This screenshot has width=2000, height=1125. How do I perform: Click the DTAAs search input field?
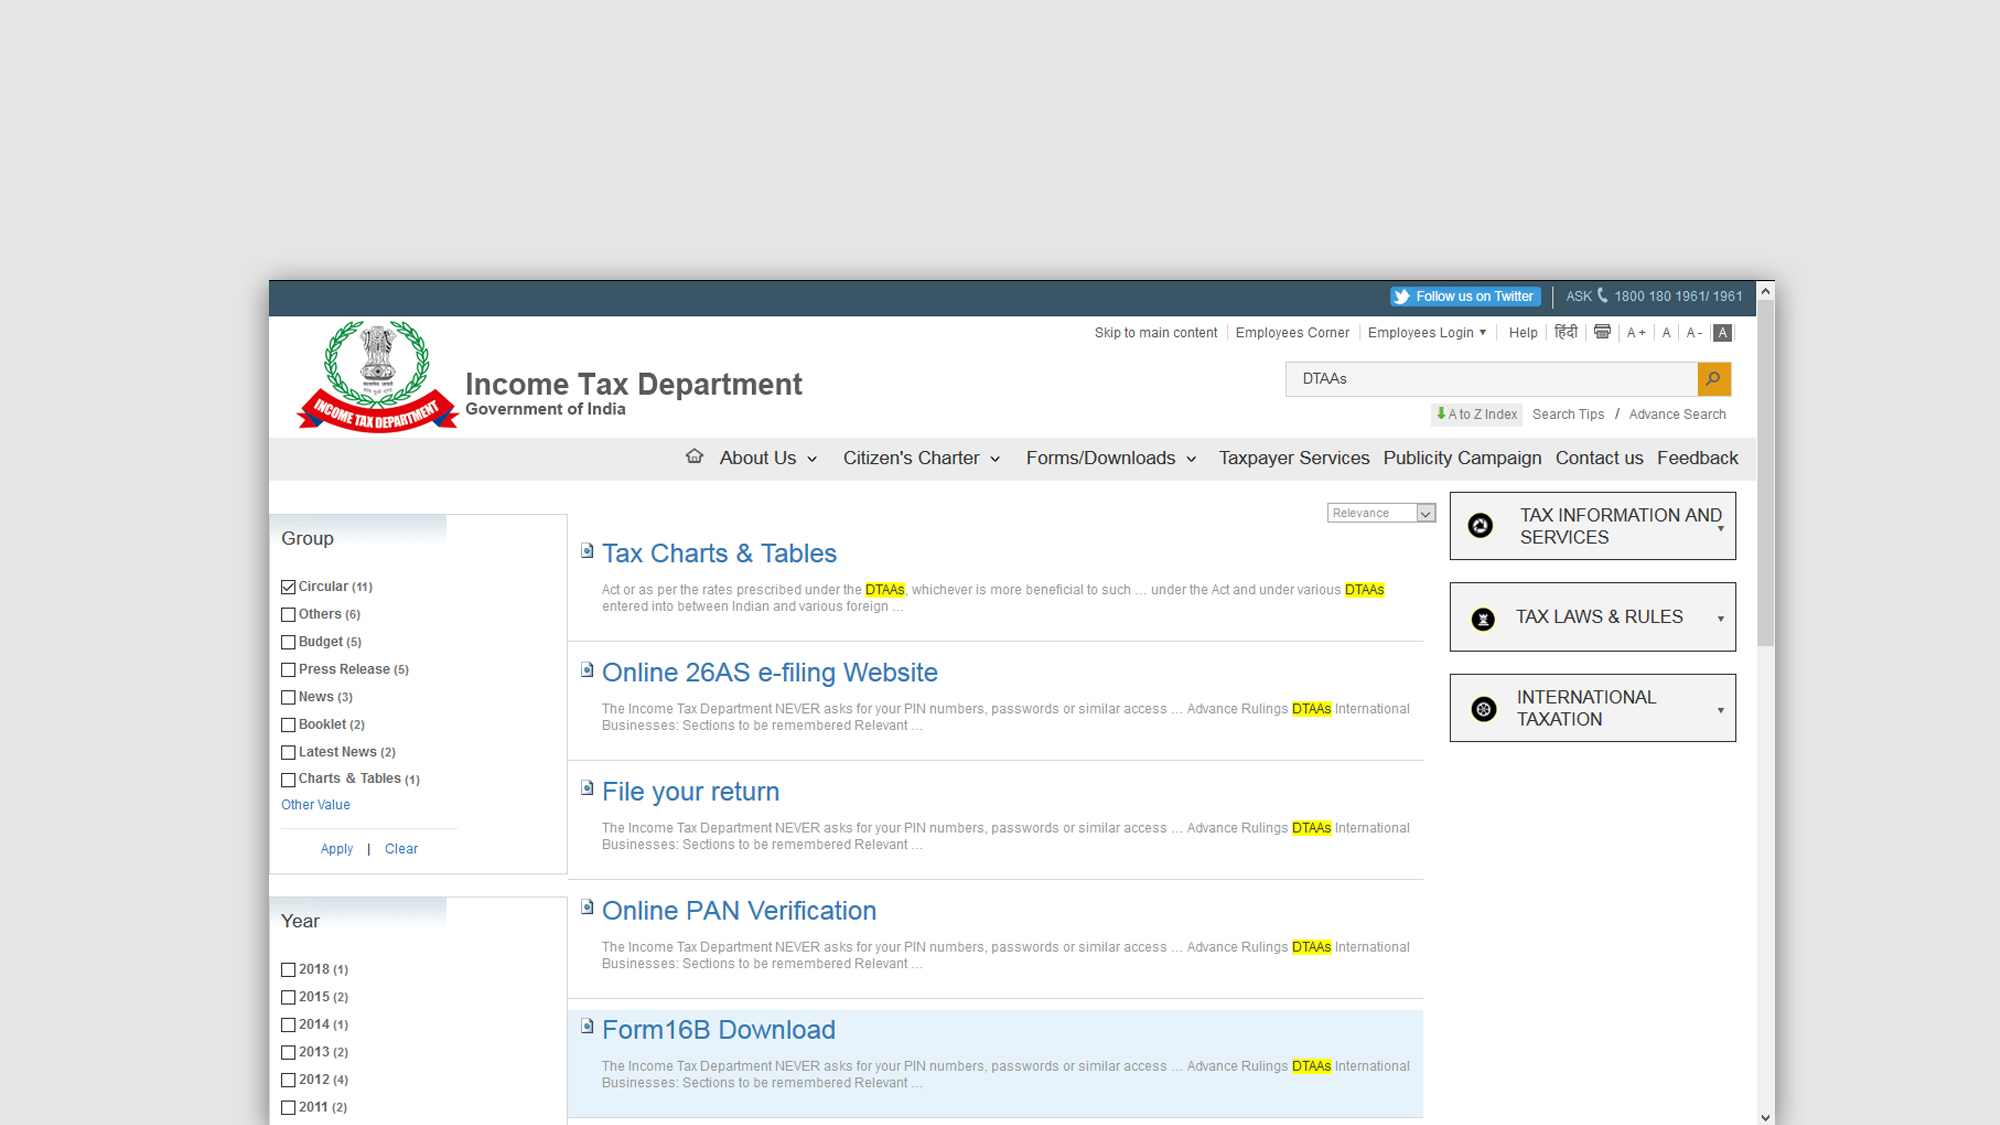click(1490, 379)
